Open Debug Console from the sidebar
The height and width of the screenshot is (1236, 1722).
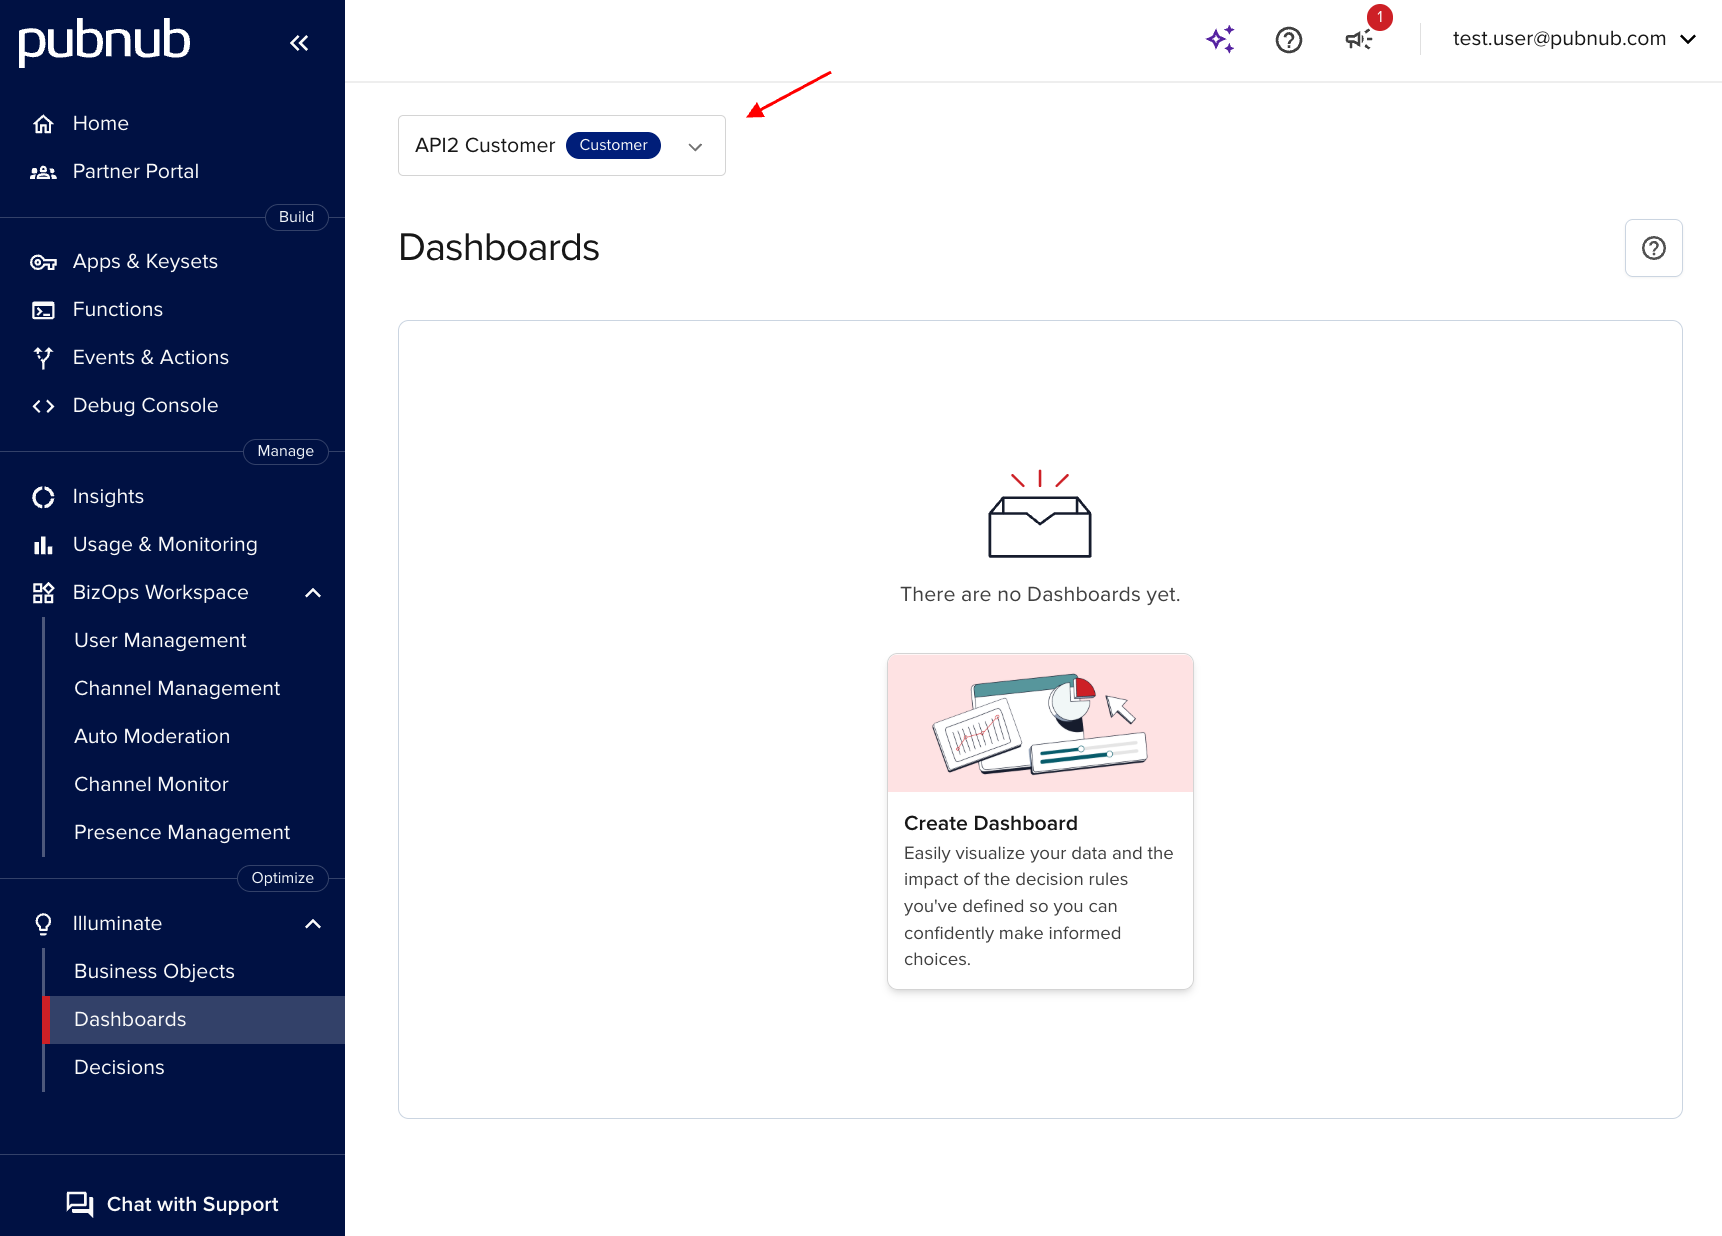click(145, 405)
